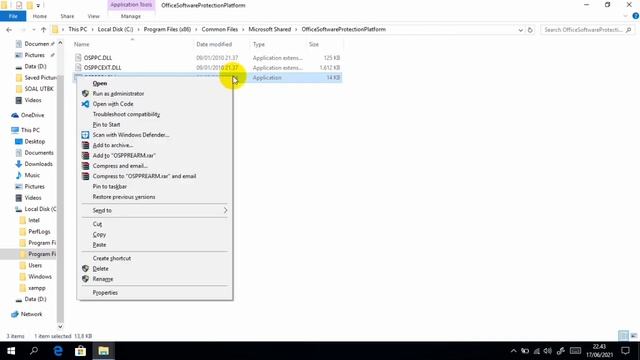This screenshot has width=640, height=360.
Task: Click Microsoft Shared breadcrumb
Action: point(270,29)
